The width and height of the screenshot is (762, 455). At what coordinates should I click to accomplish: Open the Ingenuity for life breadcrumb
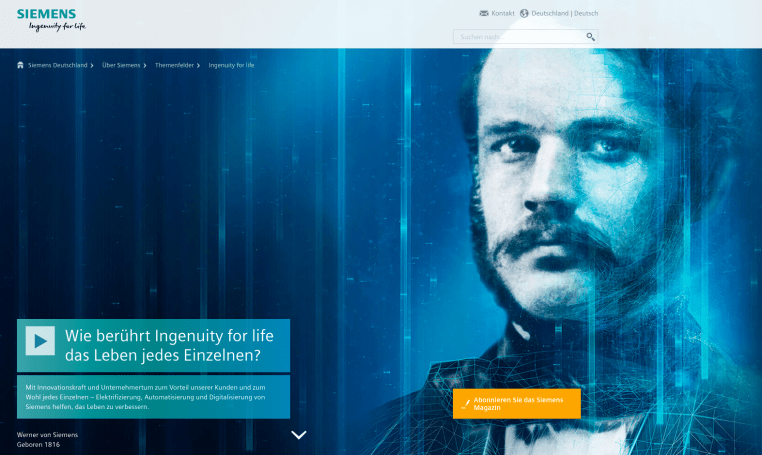click(x=231, y=65)
